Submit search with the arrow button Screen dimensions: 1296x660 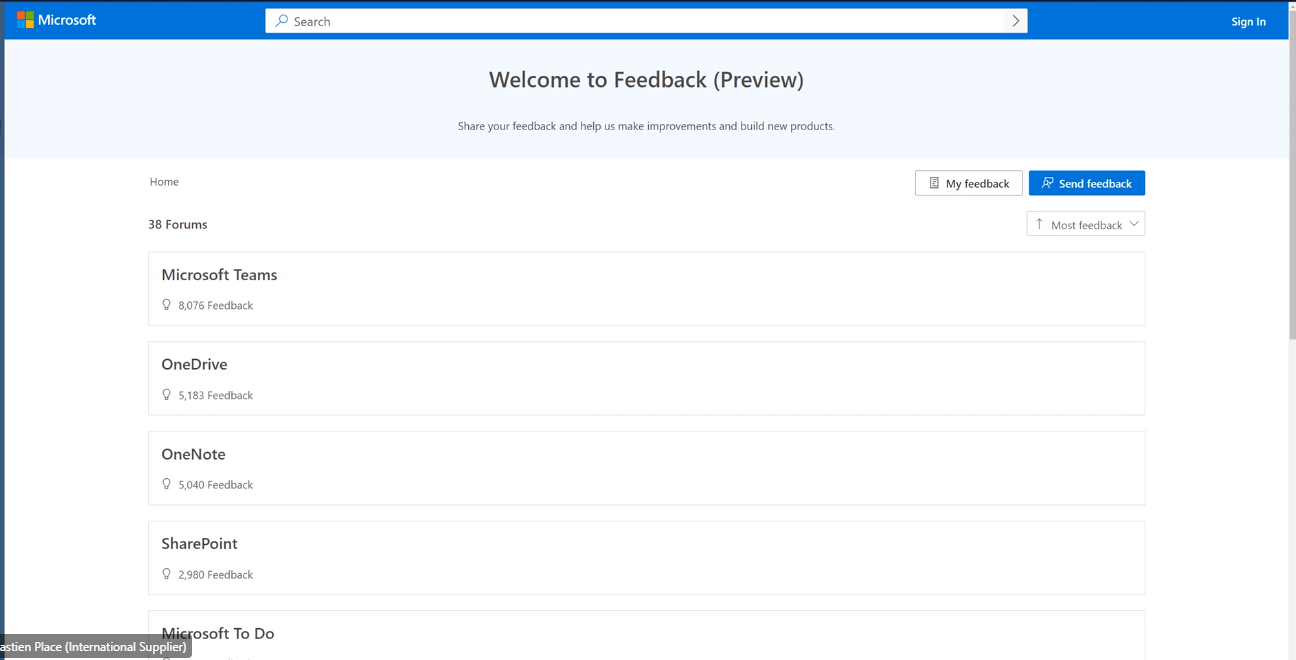pyautogui.click(x=1016, y=21)
